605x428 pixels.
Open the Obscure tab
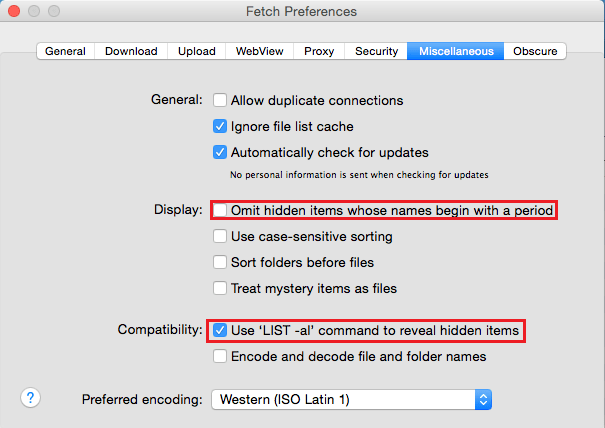(x=535, y=51)
